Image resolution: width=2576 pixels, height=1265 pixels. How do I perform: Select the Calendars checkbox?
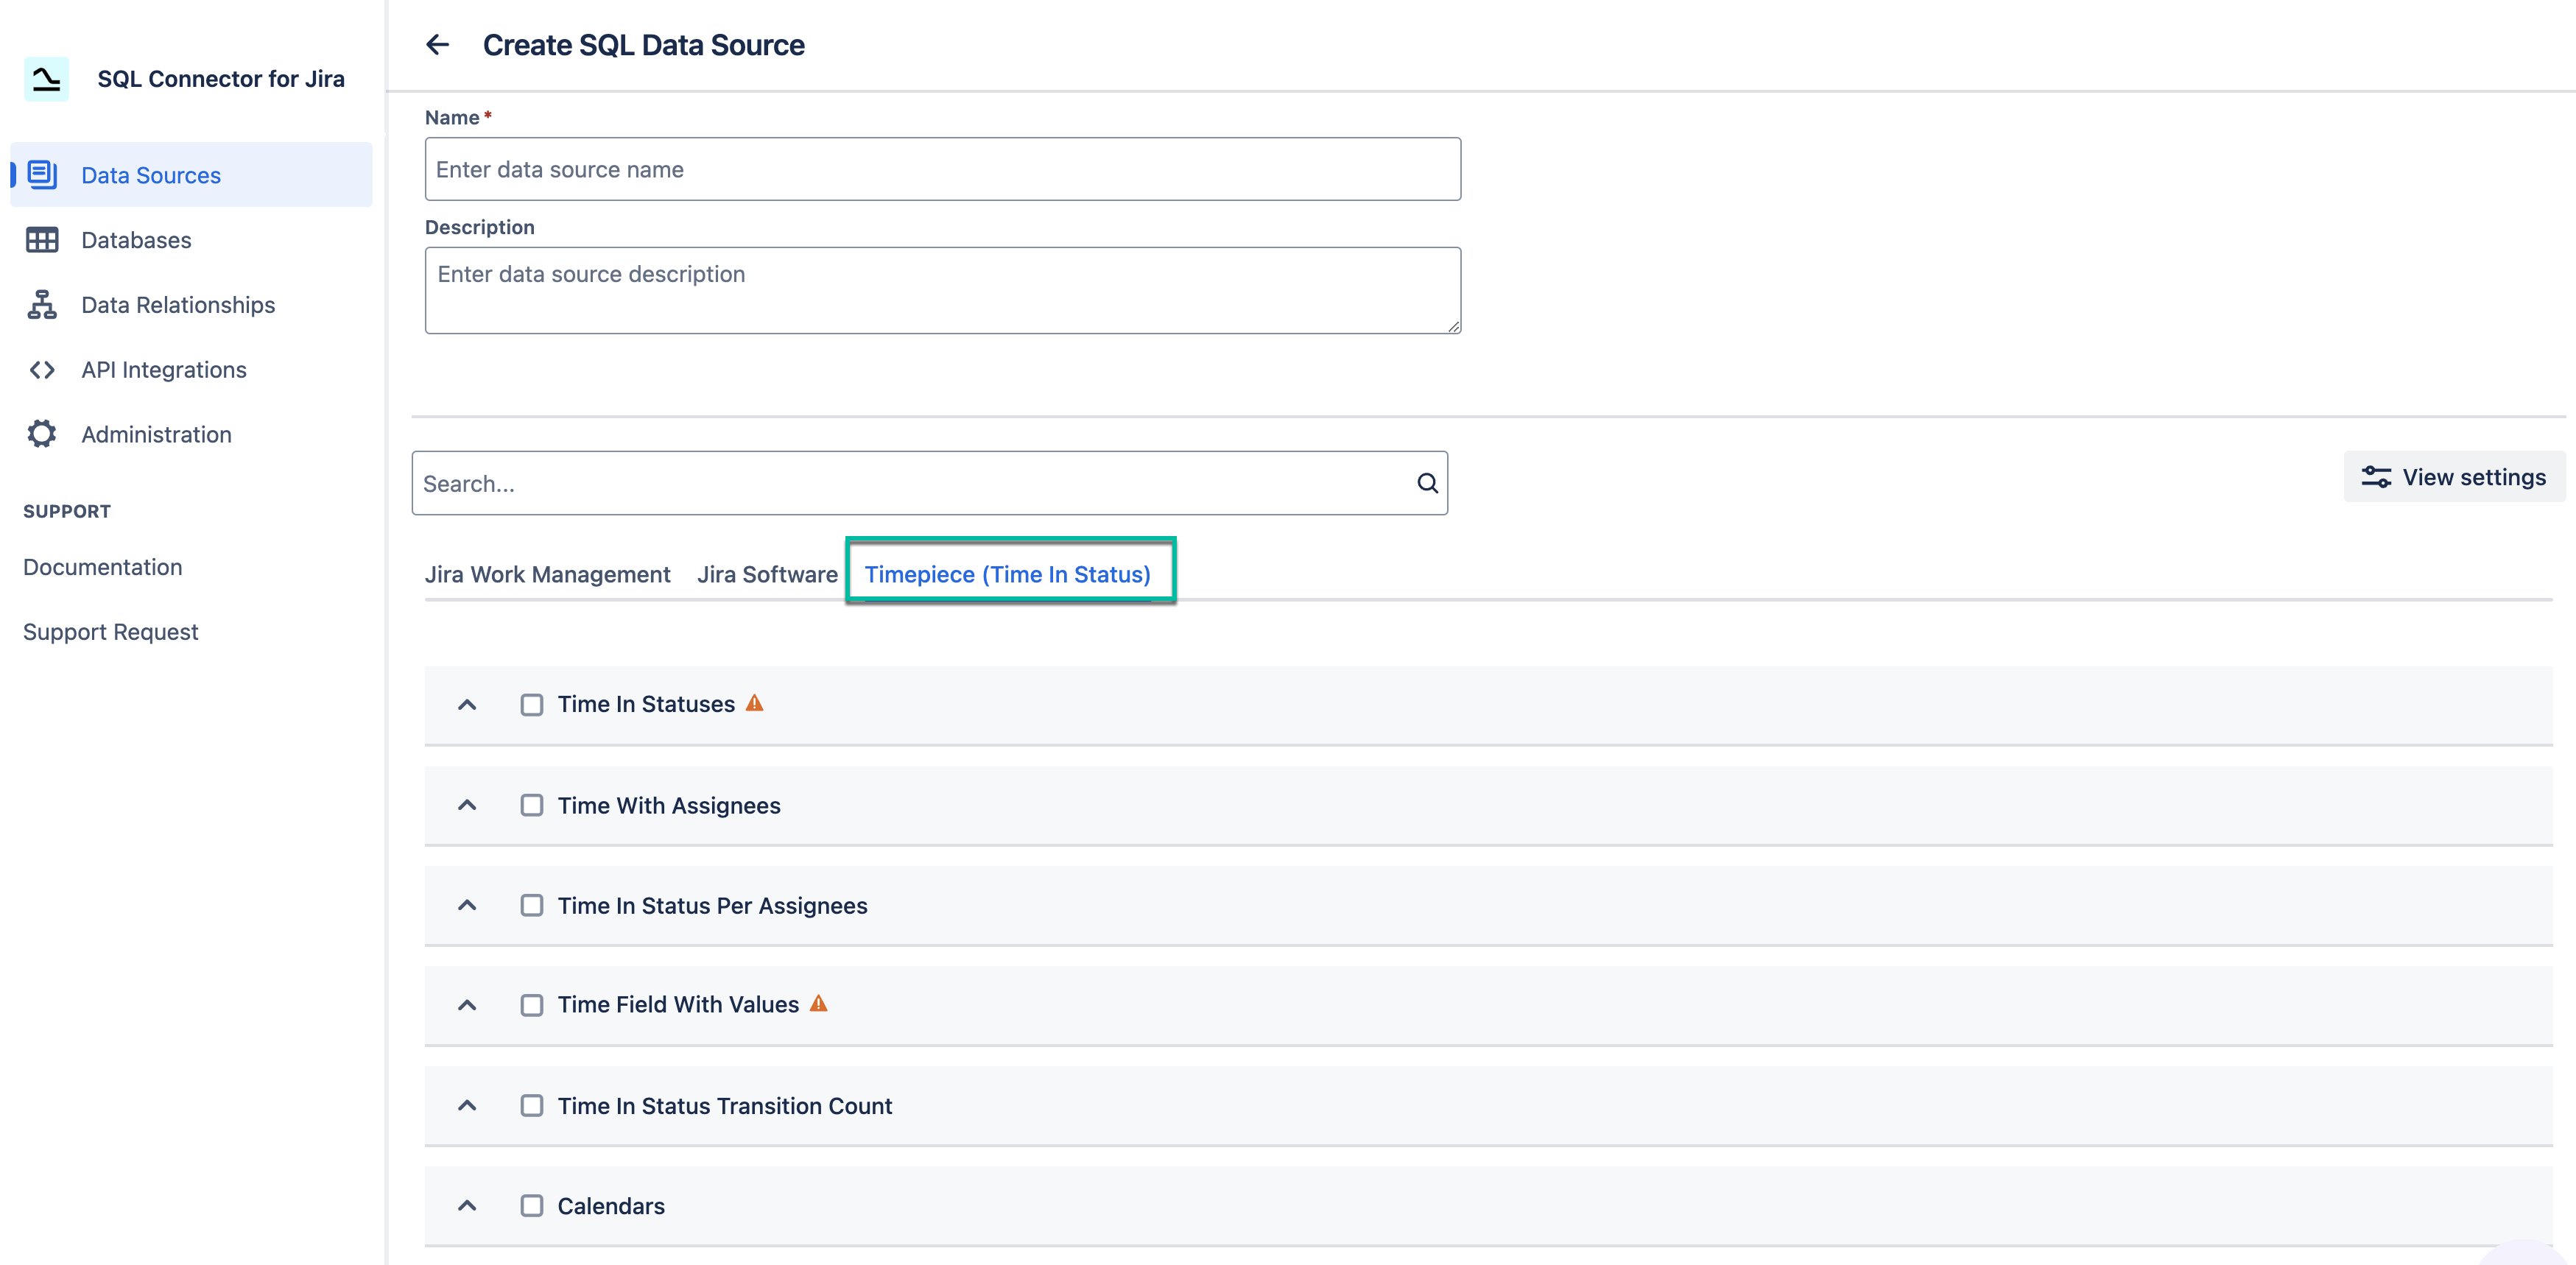click(x=531, y=1206)
